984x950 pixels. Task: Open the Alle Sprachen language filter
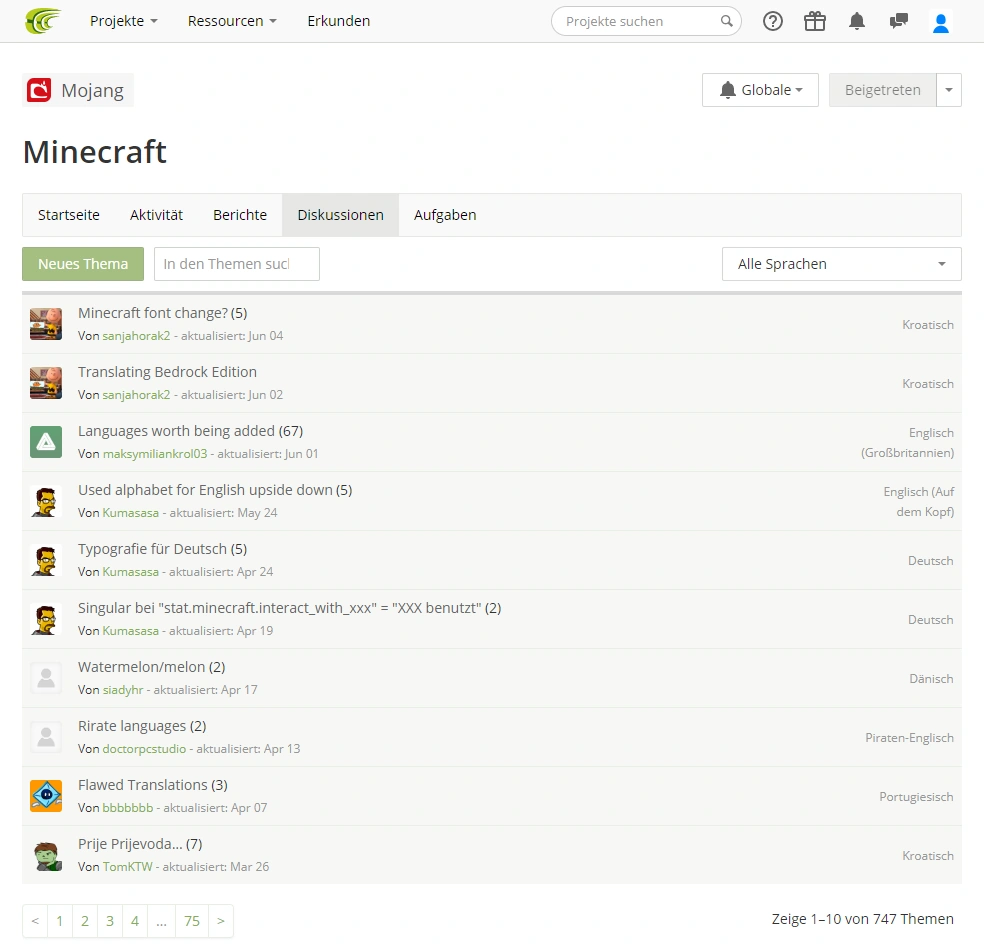[842, 264]
